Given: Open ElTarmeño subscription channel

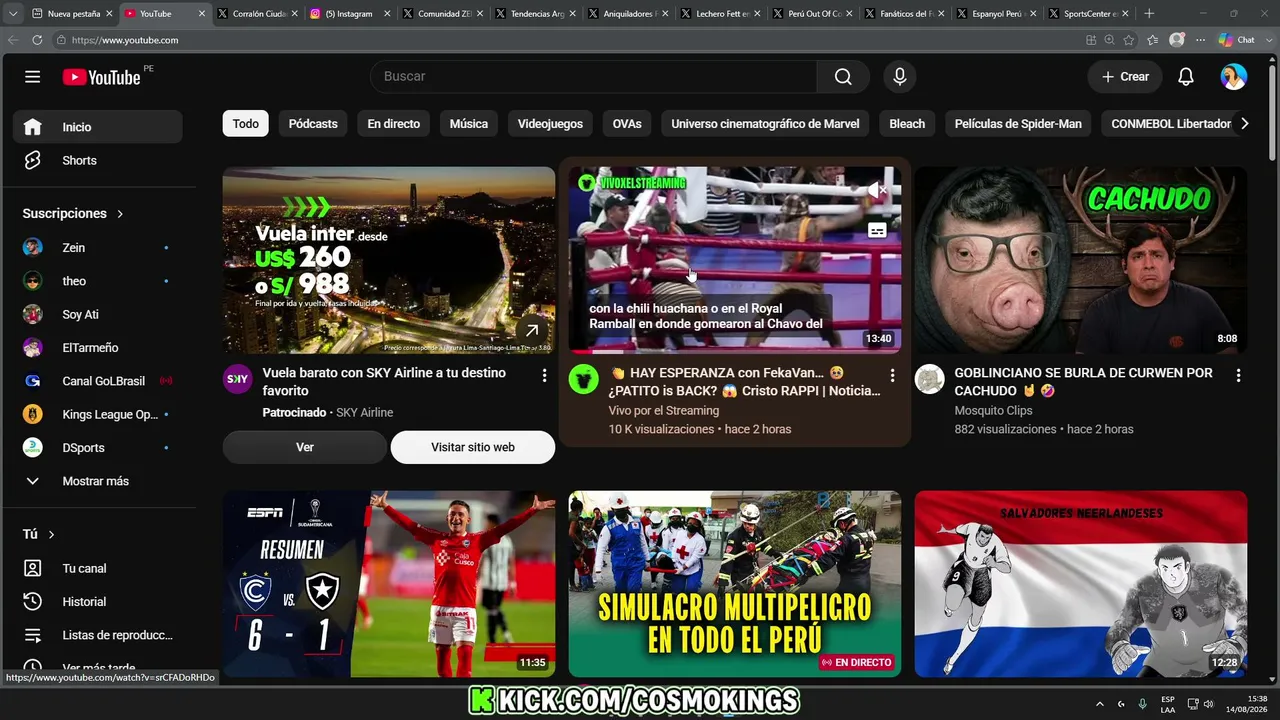Looking at the screenshot, I should pyautogui.click(x=97, y=347).
